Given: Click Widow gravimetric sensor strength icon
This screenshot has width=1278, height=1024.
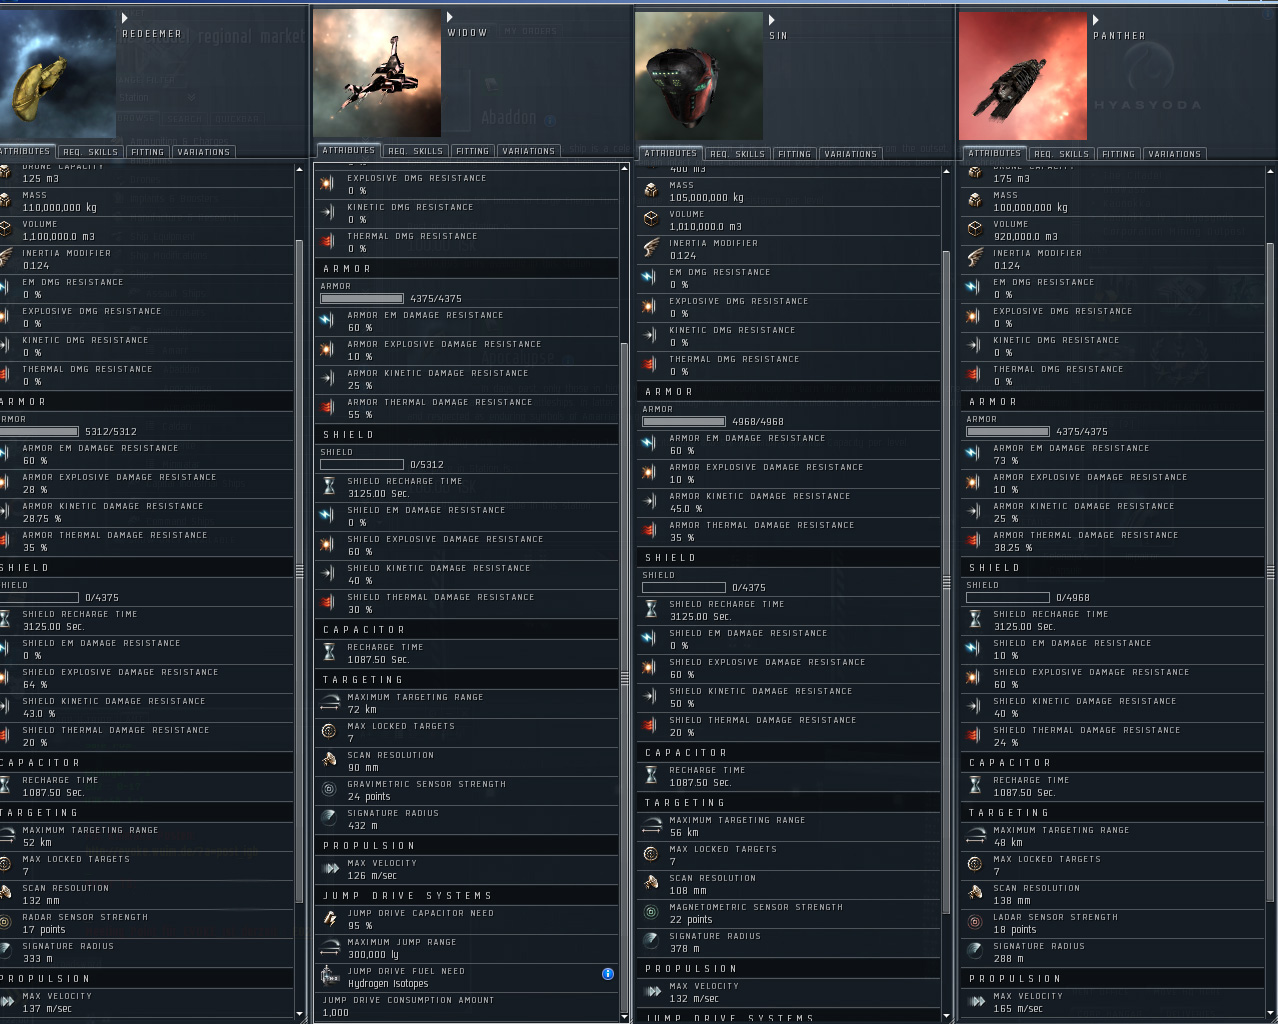Looking at the screenshot, I should (329, 790).
